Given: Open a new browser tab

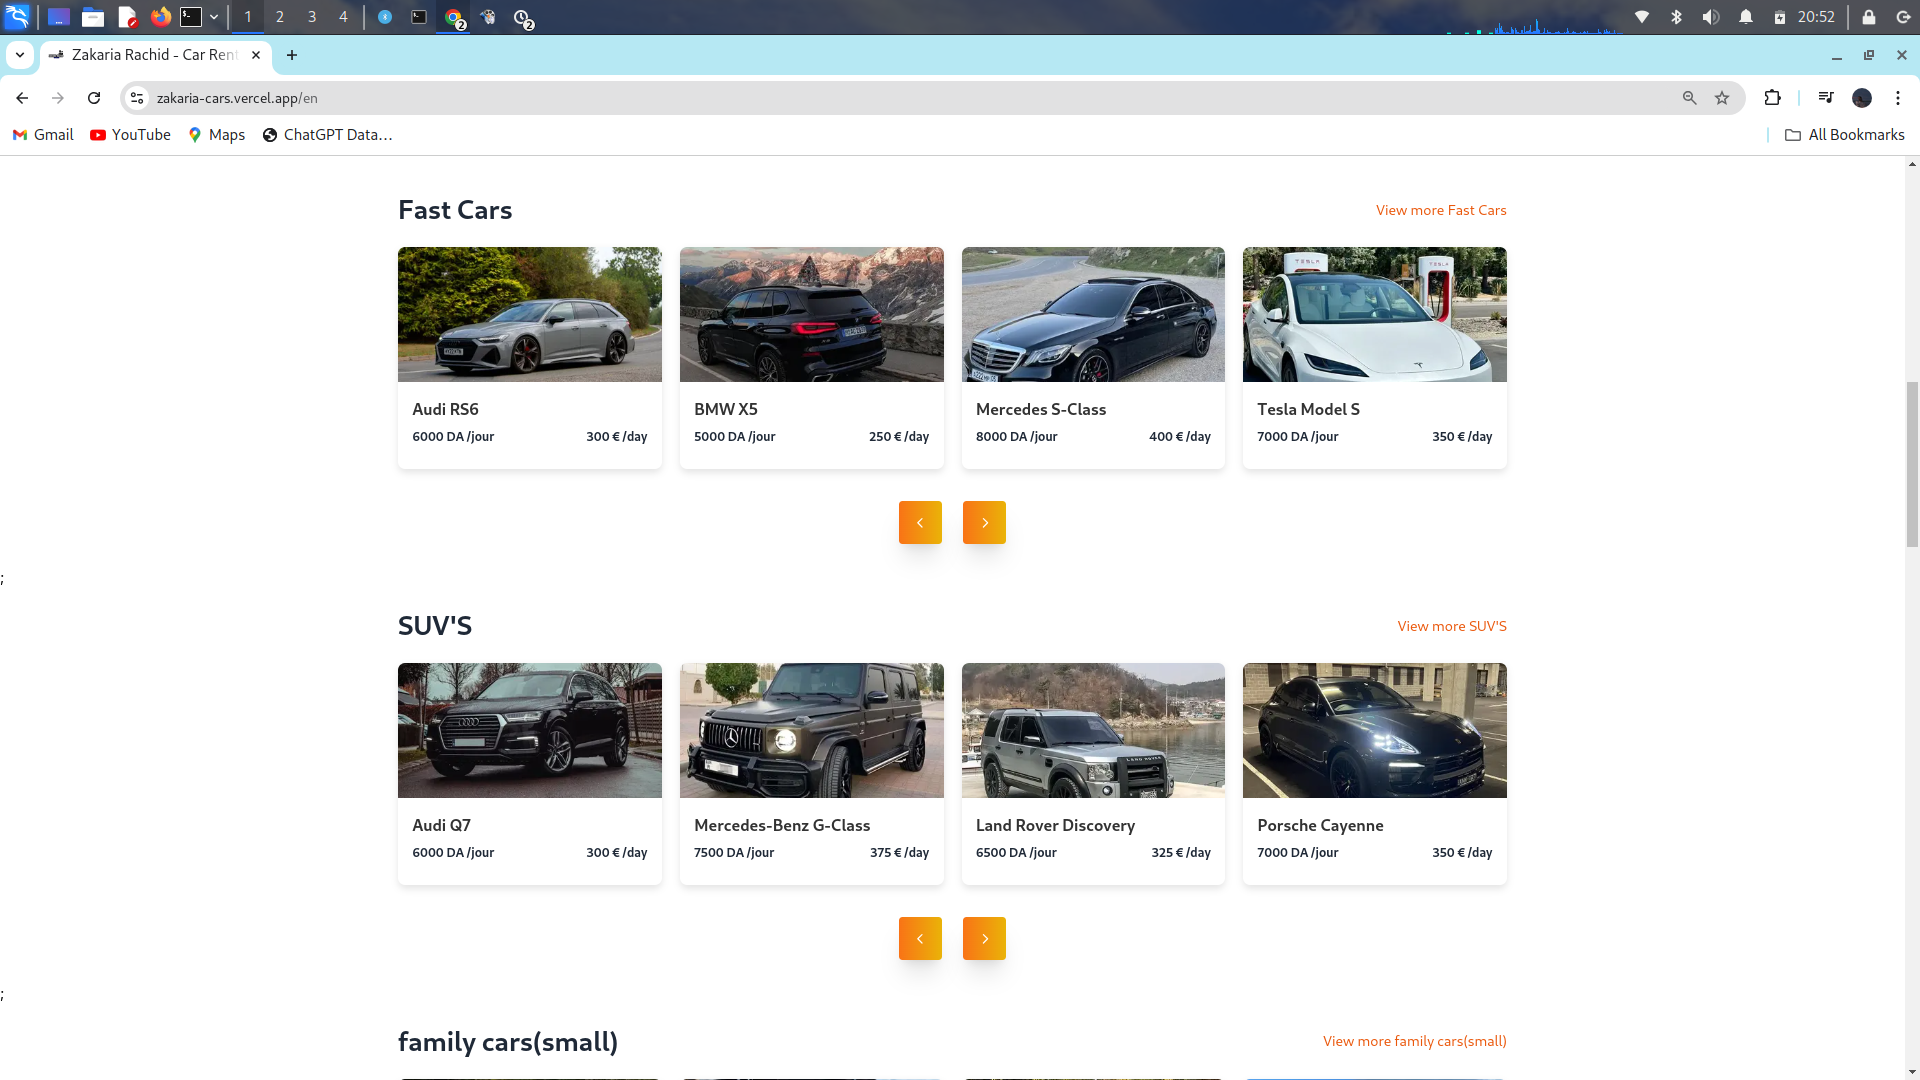Looking at the screenshot, I should click(x=292, y=55).
